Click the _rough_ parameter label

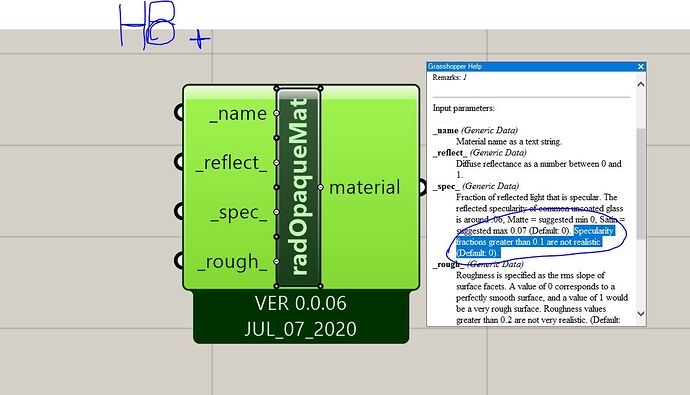tap(232, 261)
